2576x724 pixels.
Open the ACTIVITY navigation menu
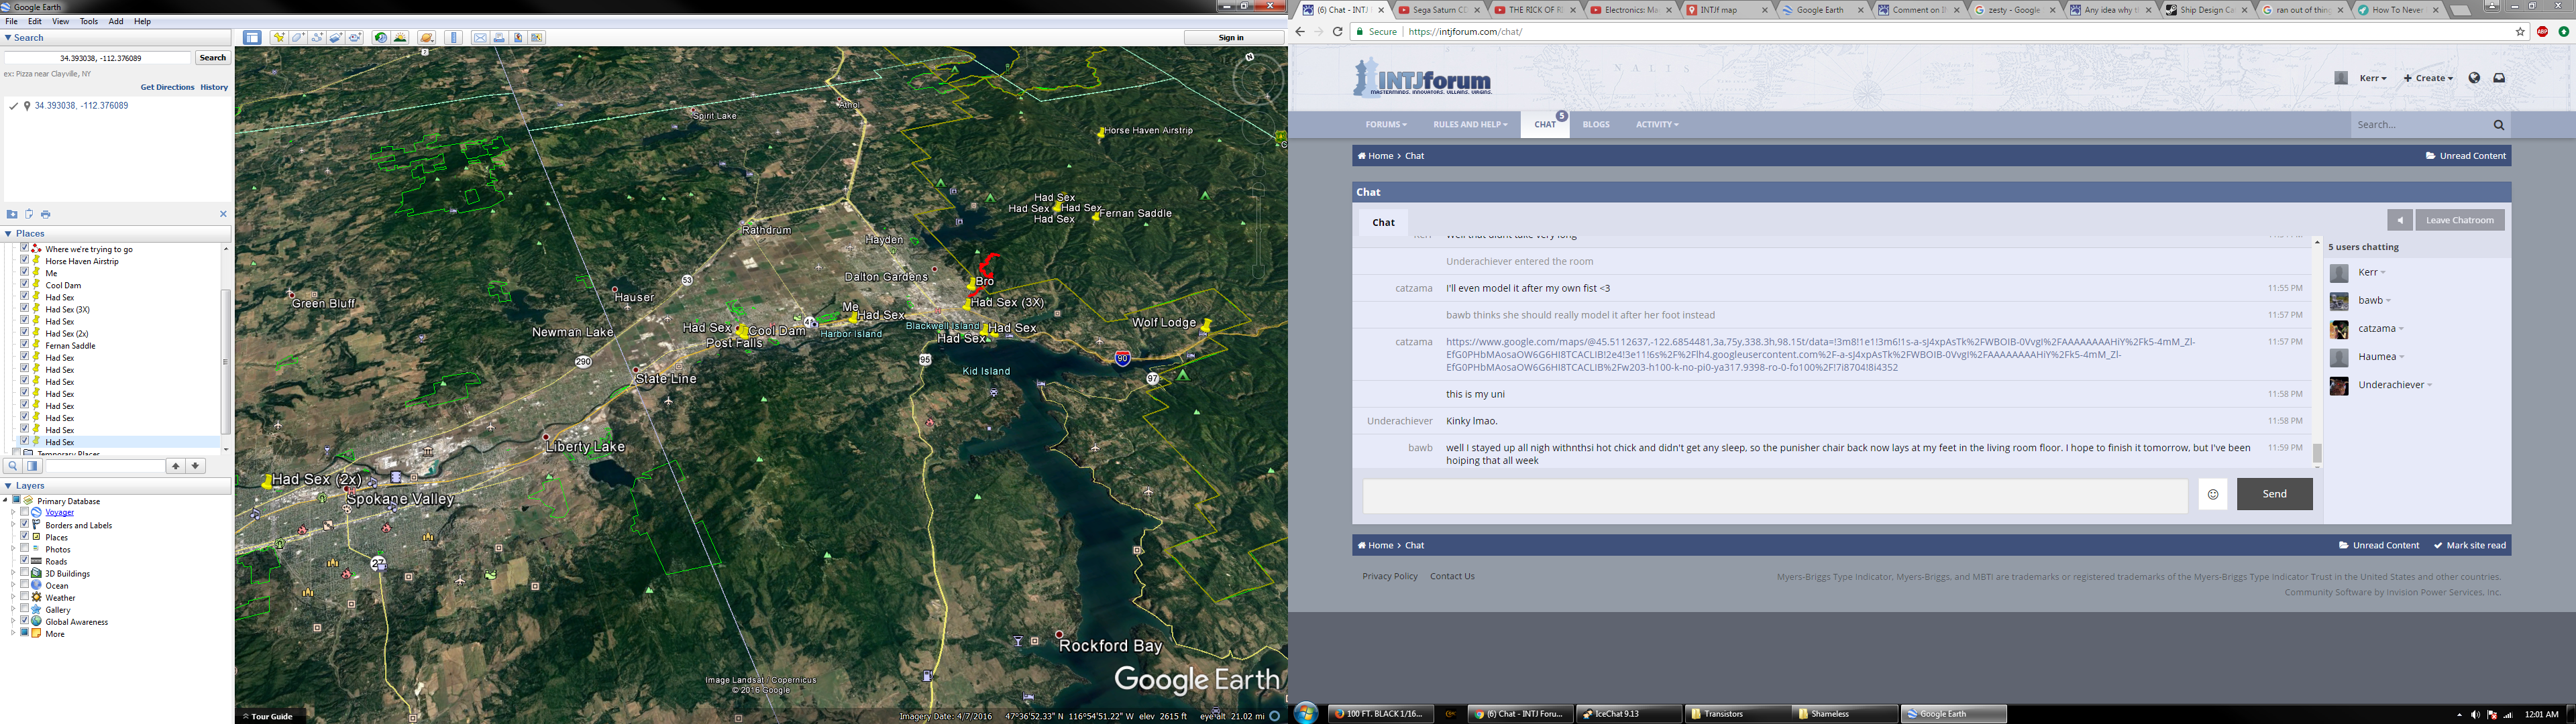point(1657,124)
